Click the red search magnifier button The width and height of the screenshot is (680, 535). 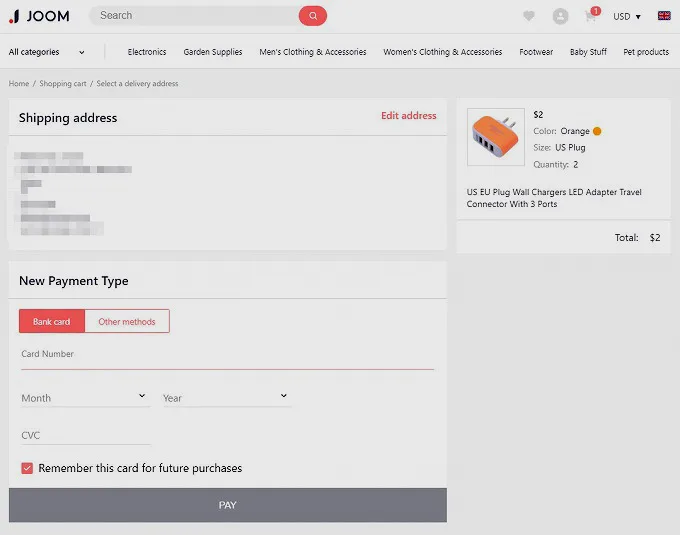tap(312, 16)
